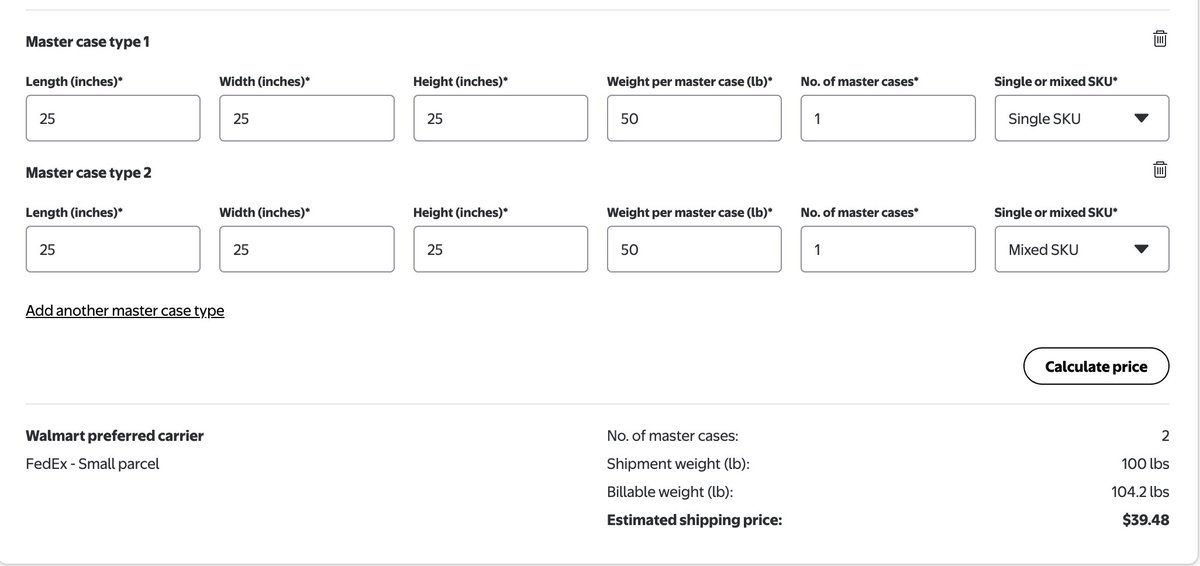Click the estimated shipping price $39.48
The height and width of the screenshot is (566, 1200).
[1145, 520]
